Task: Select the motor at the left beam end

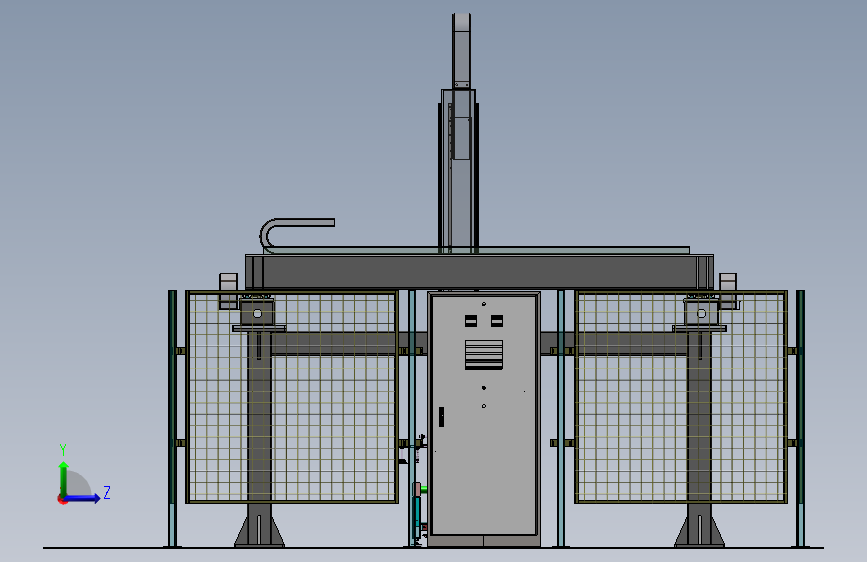Action: pyautogui.click(x=228, y=291)
